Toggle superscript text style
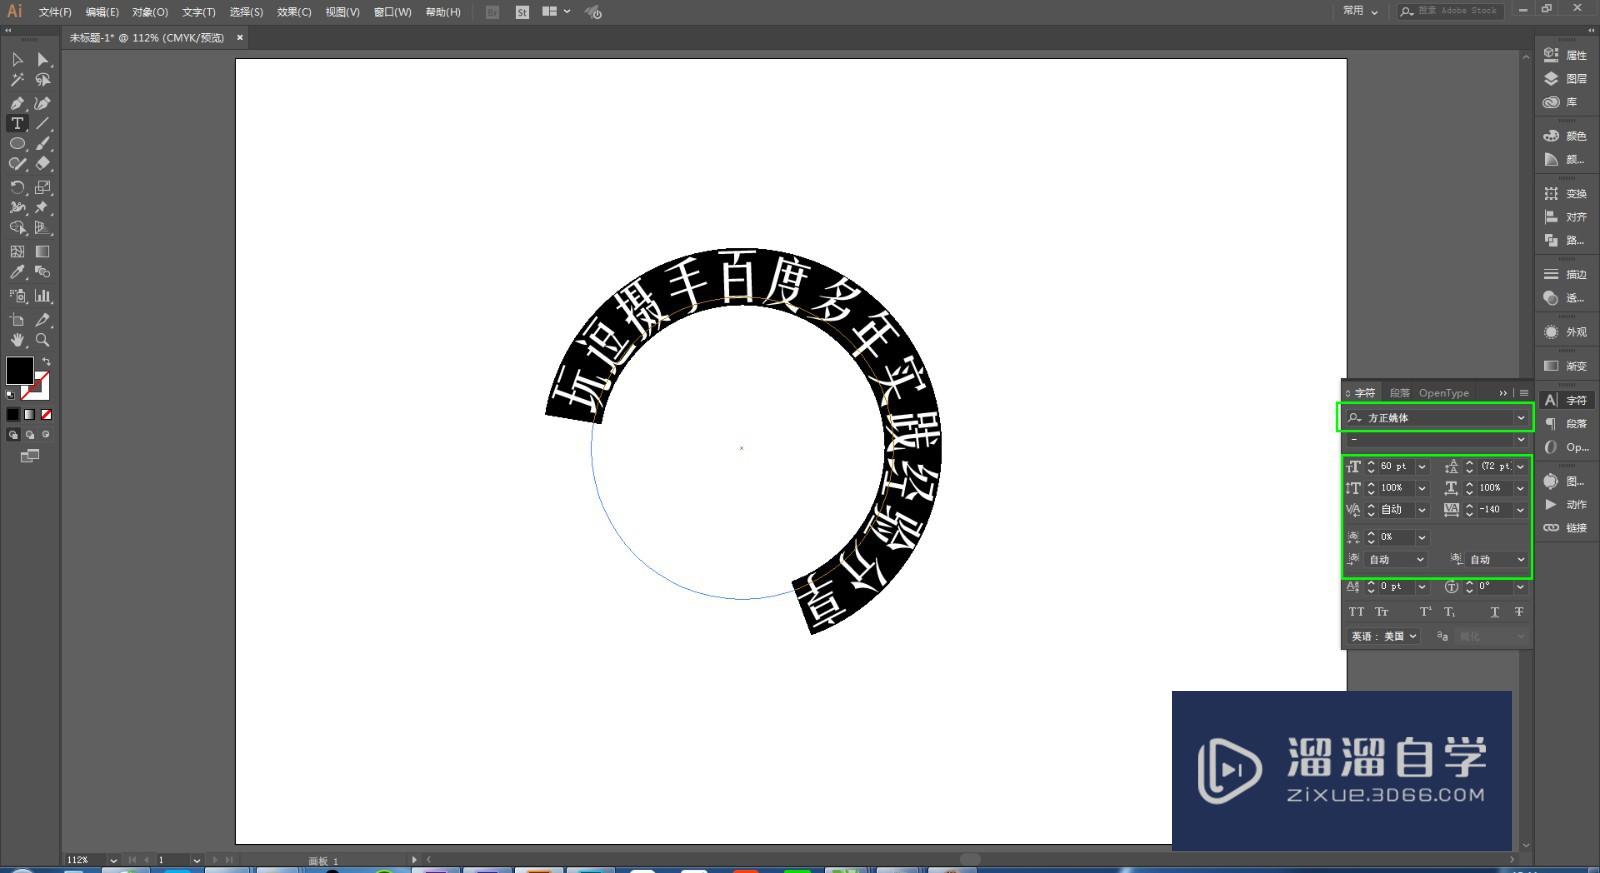Screen dimensions: 1600x873 pos(1425,612)
